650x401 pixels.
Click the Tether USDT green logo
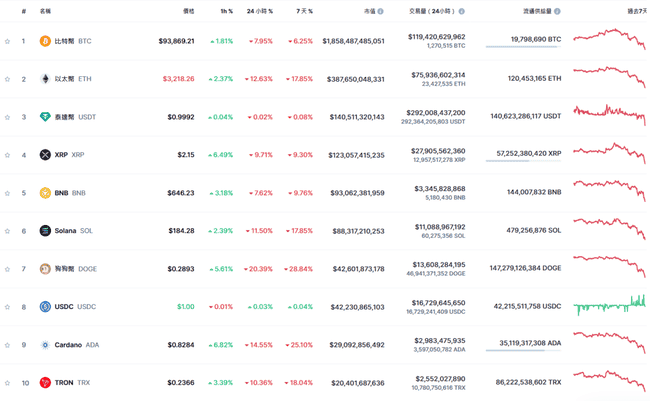tap(45, 117)
